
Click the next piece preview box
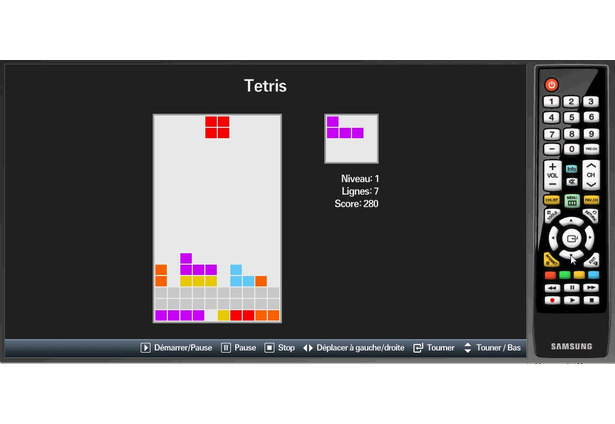click(x=351, y=139)
